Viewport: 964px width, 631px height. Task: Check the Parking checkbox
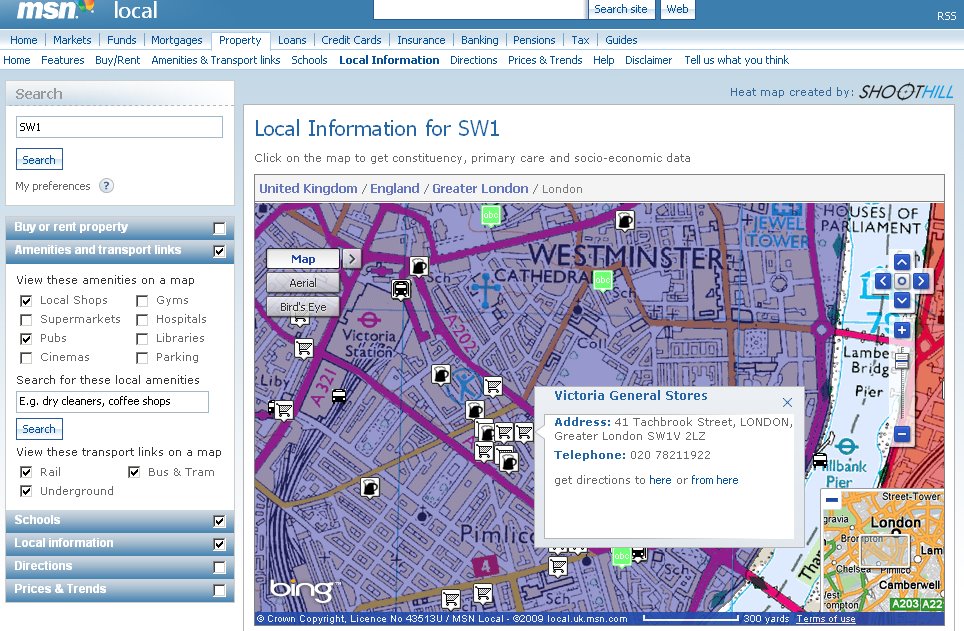[x=142, y=358]
